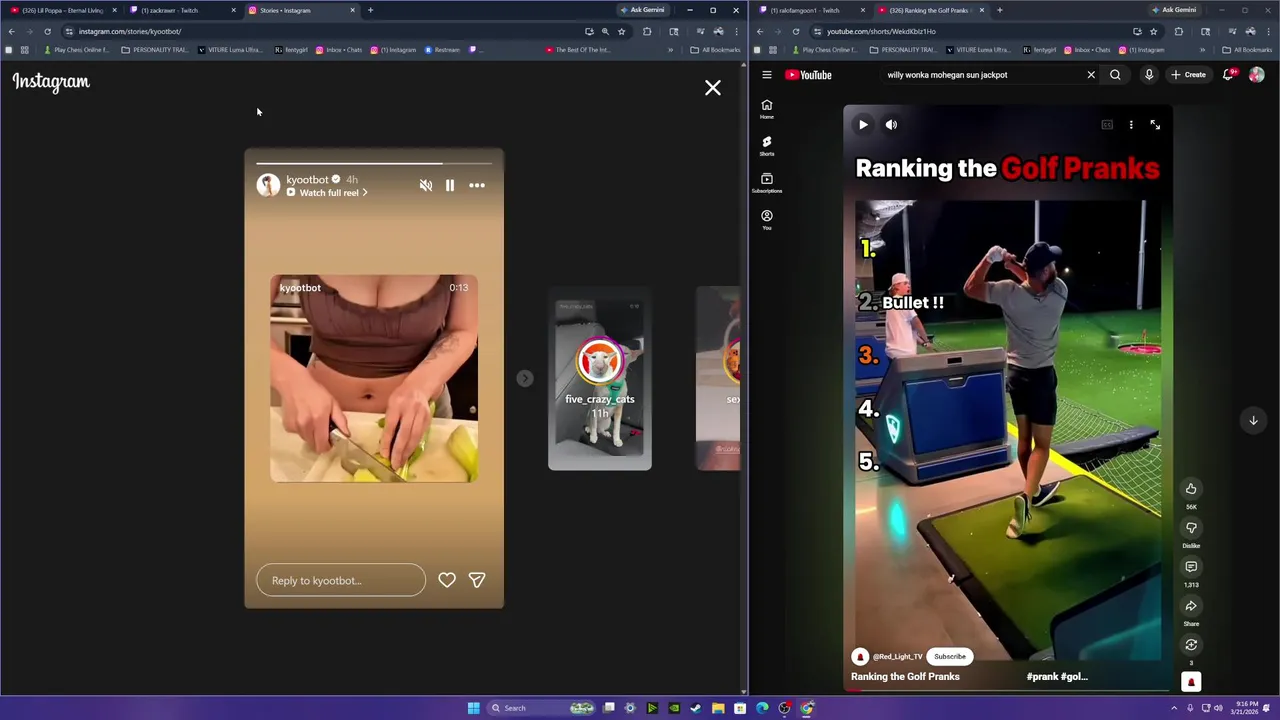Click the YouTube Create button
This screenshot has height=720, width=1280.
(1189, 75)
